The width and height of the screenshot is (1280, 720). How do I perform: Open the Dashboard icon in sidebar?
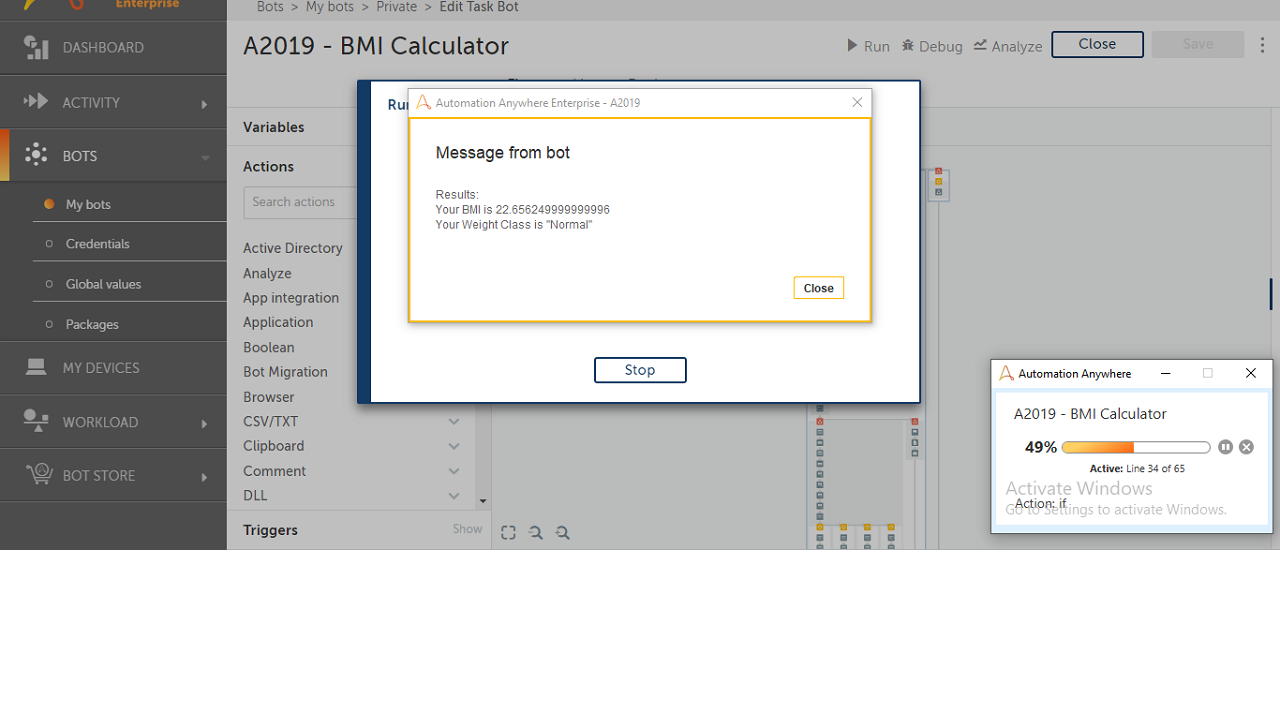(x=36, y=47)
